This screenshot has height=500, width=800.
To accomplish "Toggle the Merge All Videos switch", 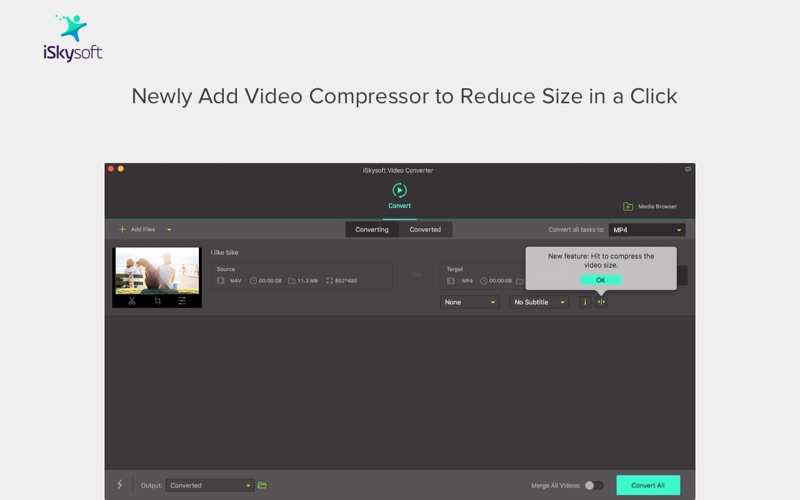I will click(x=594, y=485).
